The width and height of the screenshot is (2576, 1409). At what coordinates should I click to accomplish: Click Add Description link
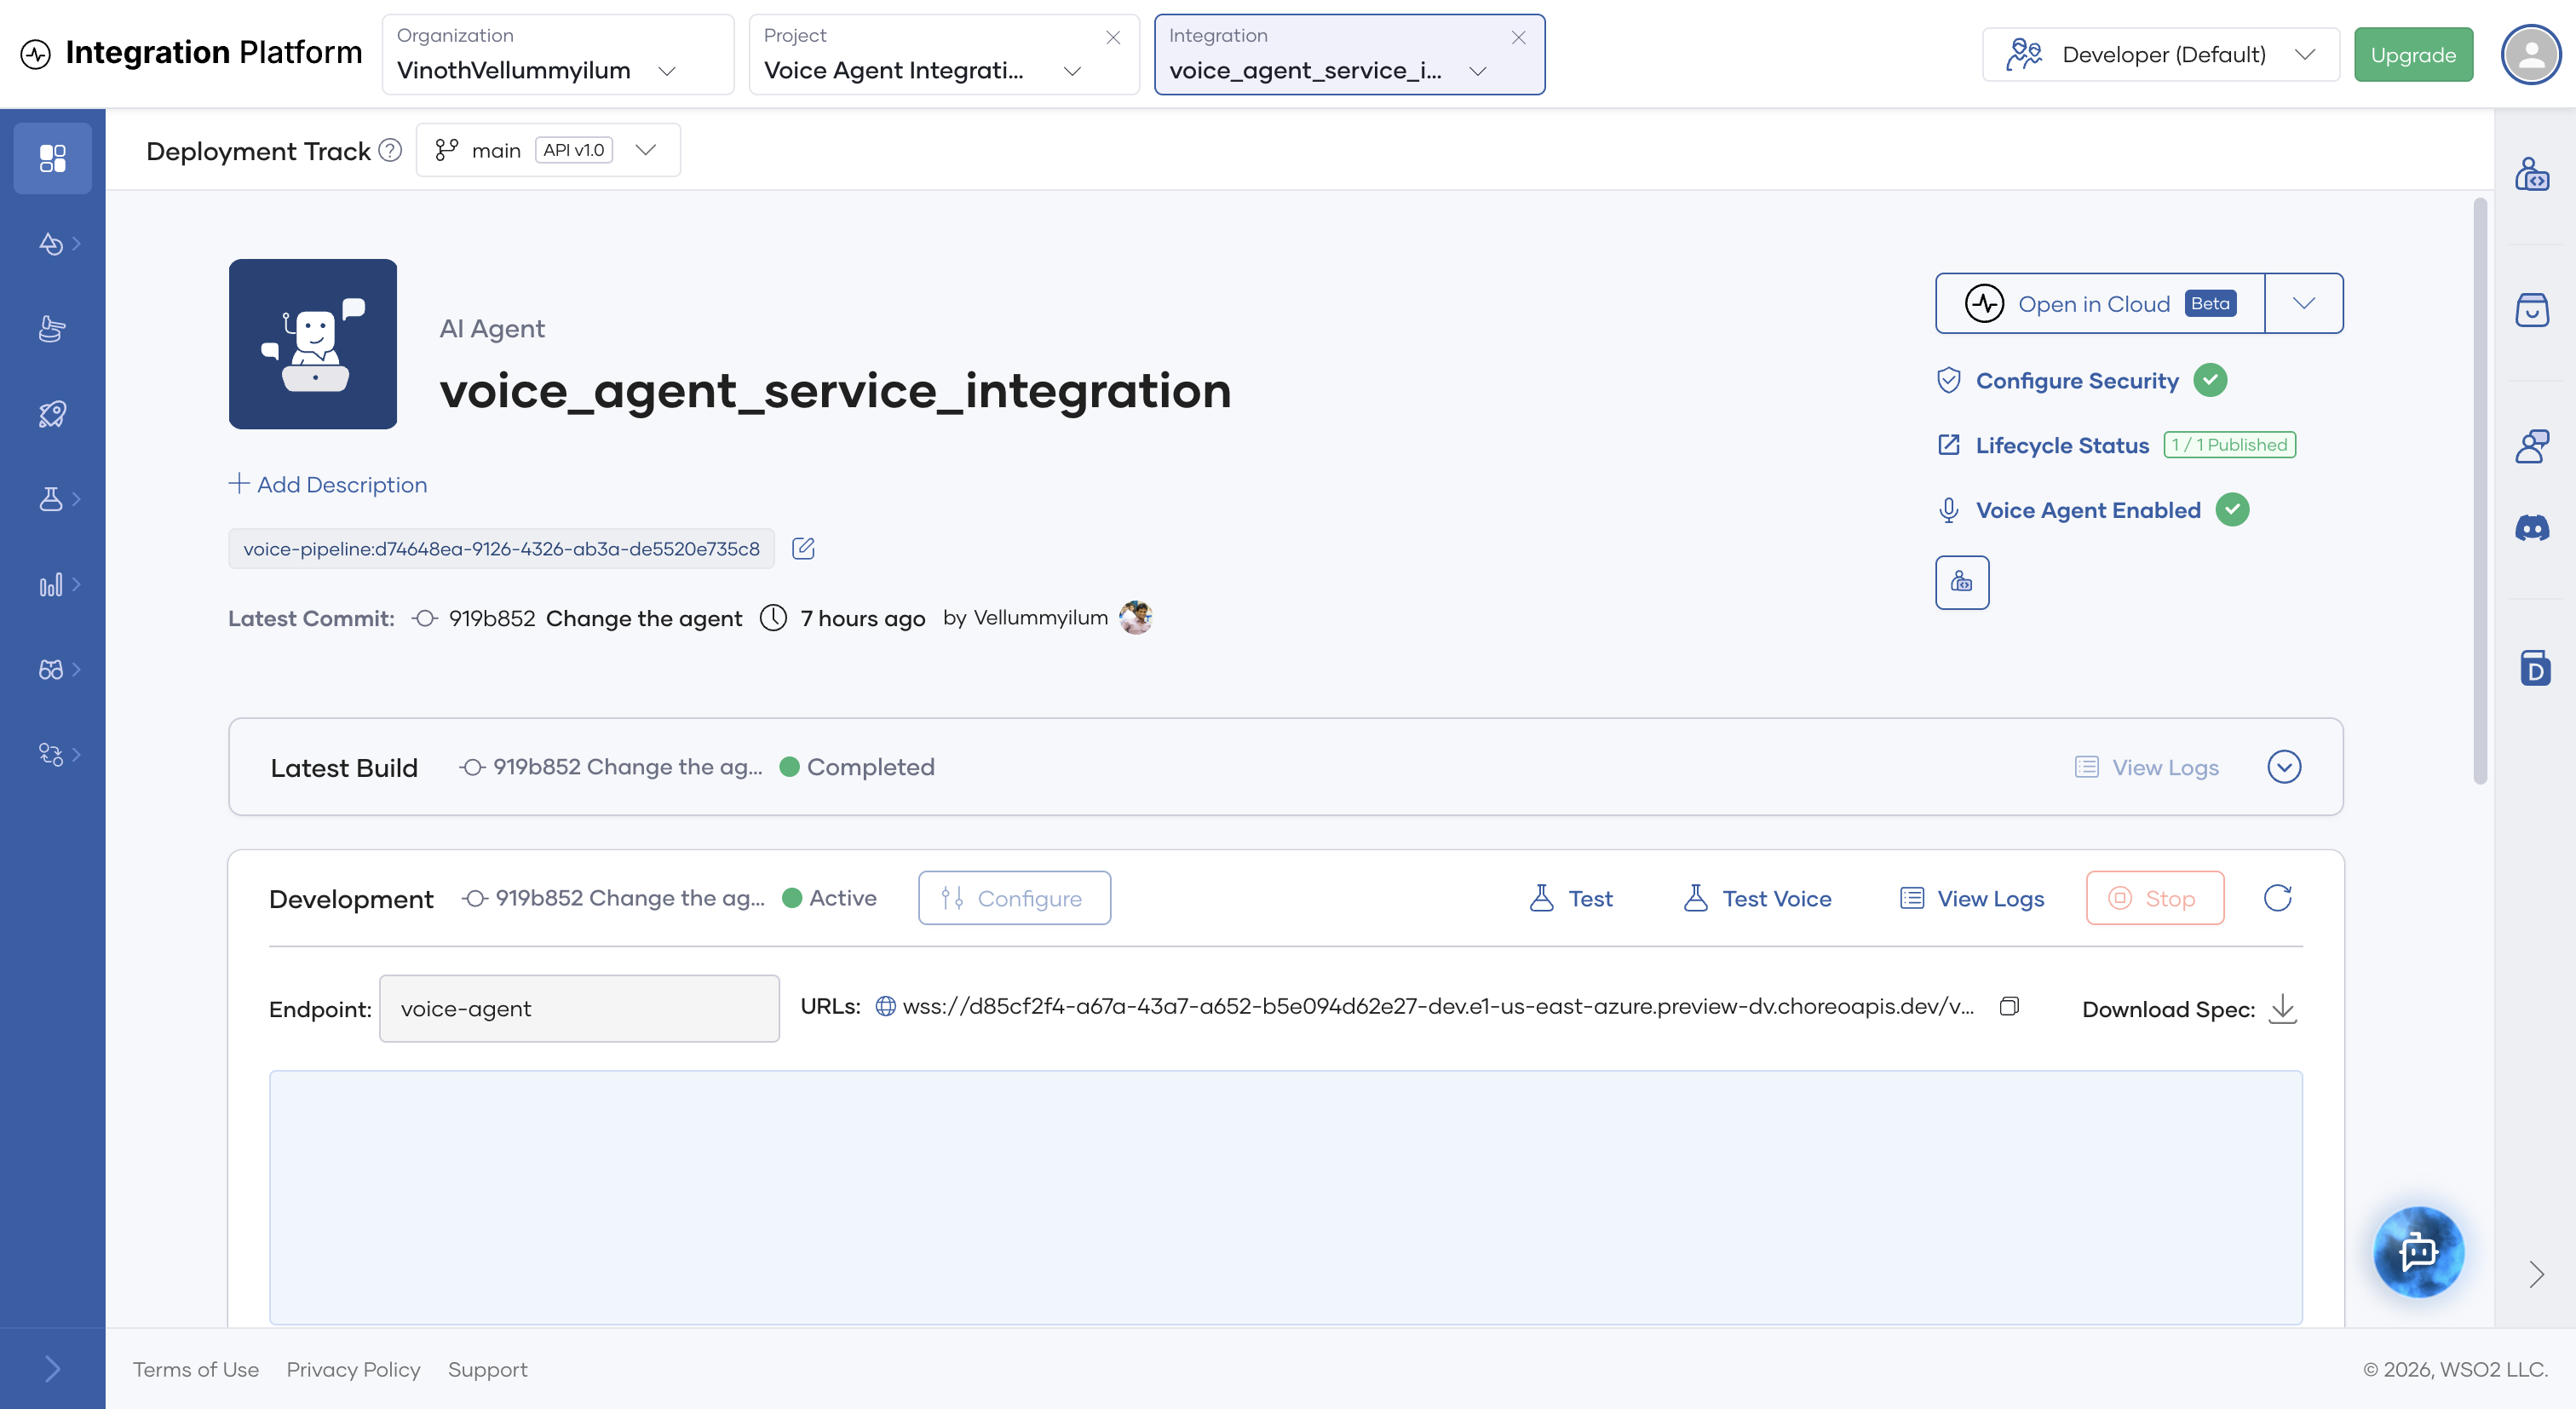pos(328,484)
